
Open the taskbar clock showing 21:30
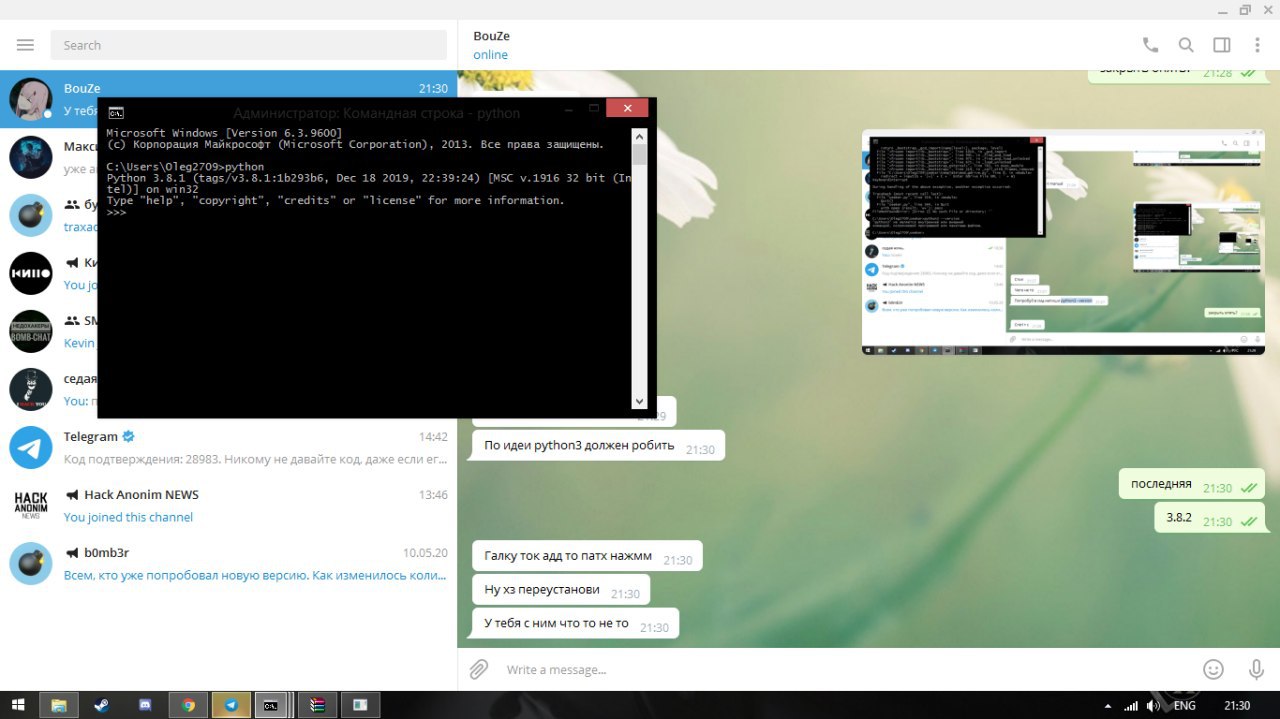pyautogui.click(x=1237, y=705)
